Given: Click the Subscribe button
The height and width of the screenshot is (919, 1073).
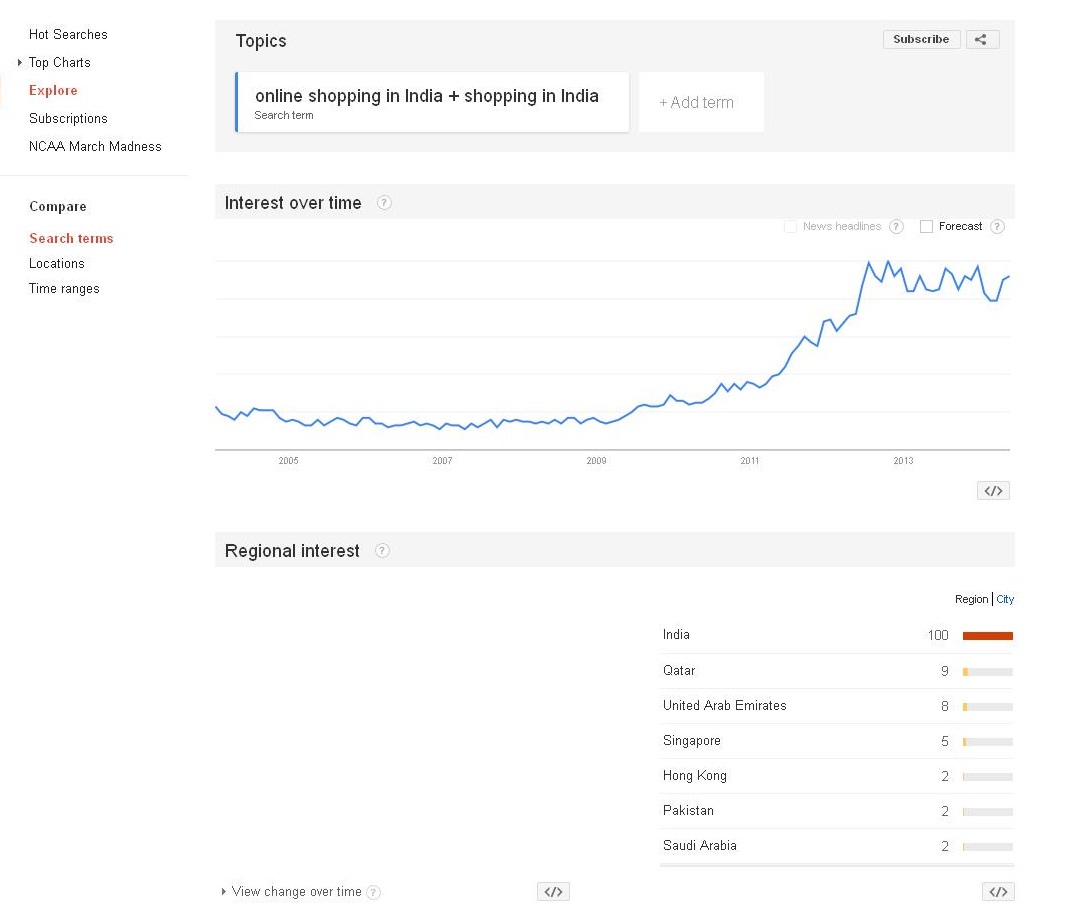Looking at the screenshot, I should 921,40.
